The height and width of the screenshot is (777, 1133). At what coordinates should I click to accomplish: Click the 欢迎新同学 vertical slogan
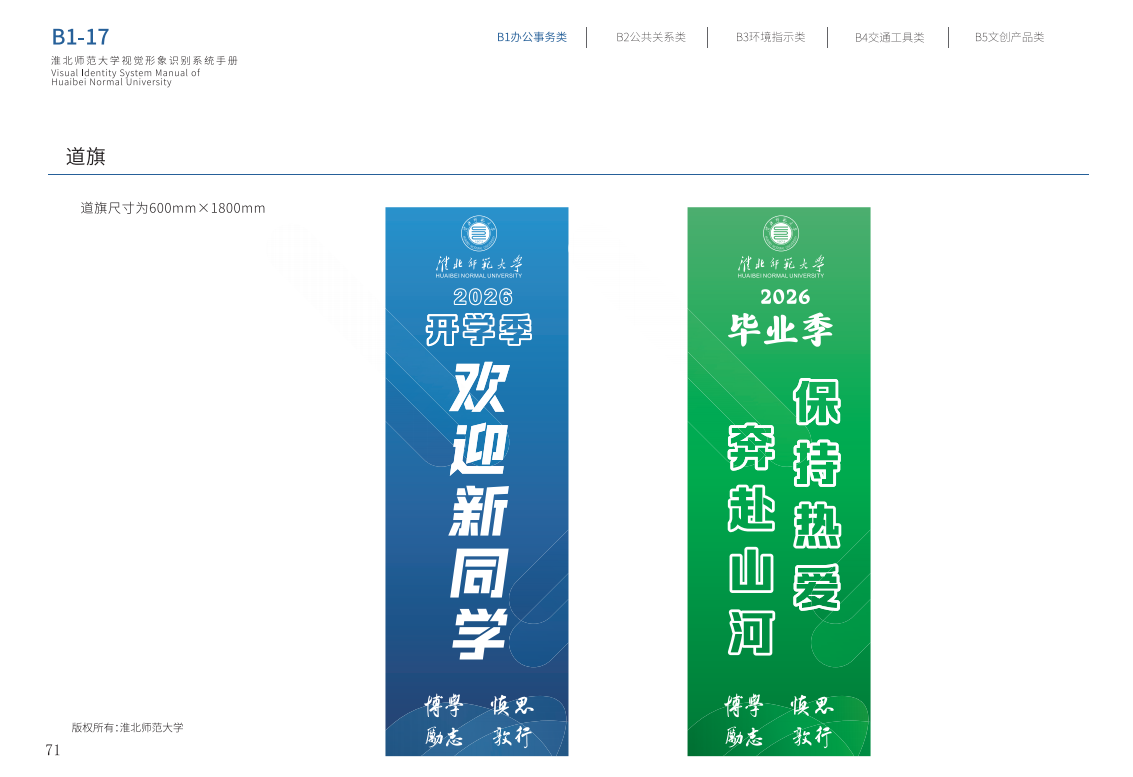tap(479, 512)
